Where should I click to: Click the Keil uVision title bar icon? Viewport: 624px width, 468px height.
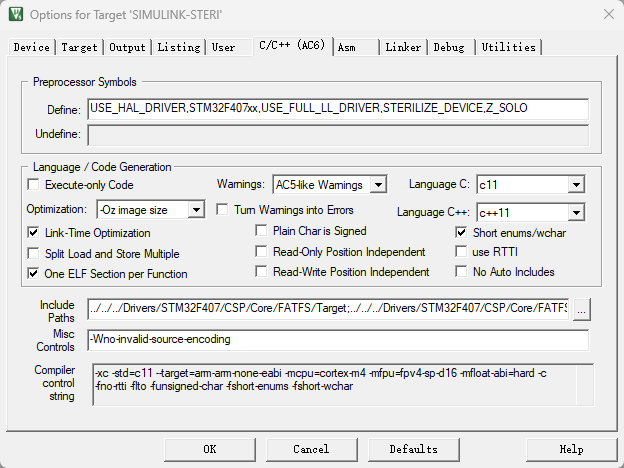pos(16,14)
